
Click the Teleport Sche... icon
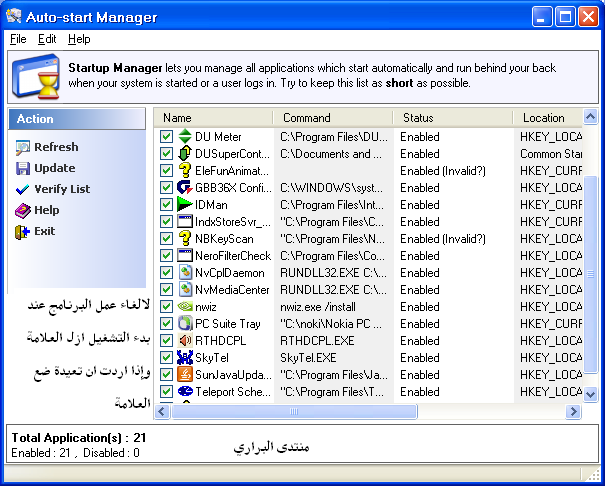(185, 391)
